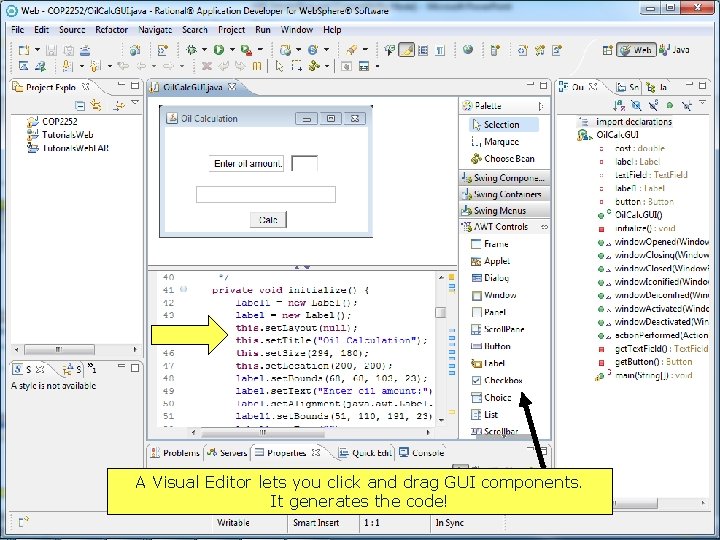The image size is (720, 540).
Task: Open the External Tools dropdown arrow
Action: pos(260,50)
